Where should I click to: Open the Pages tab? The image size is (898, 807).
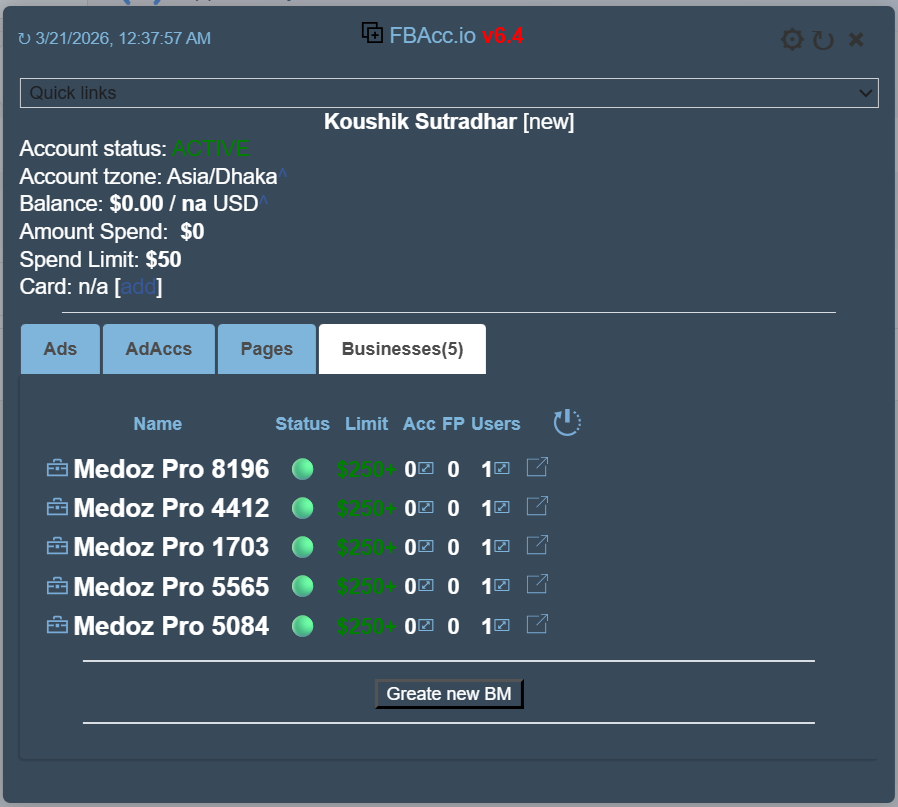point(266,348)
